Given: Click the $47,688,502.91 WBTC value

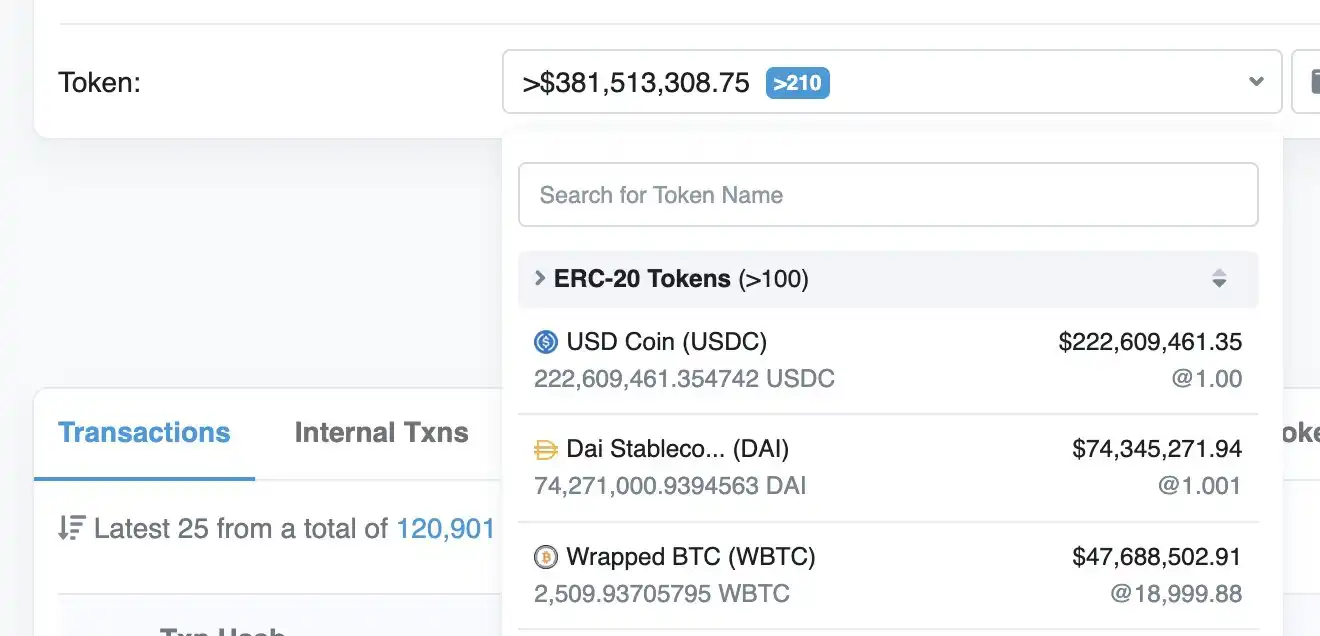Looking at the screenshot, I should pos(1157,557).
